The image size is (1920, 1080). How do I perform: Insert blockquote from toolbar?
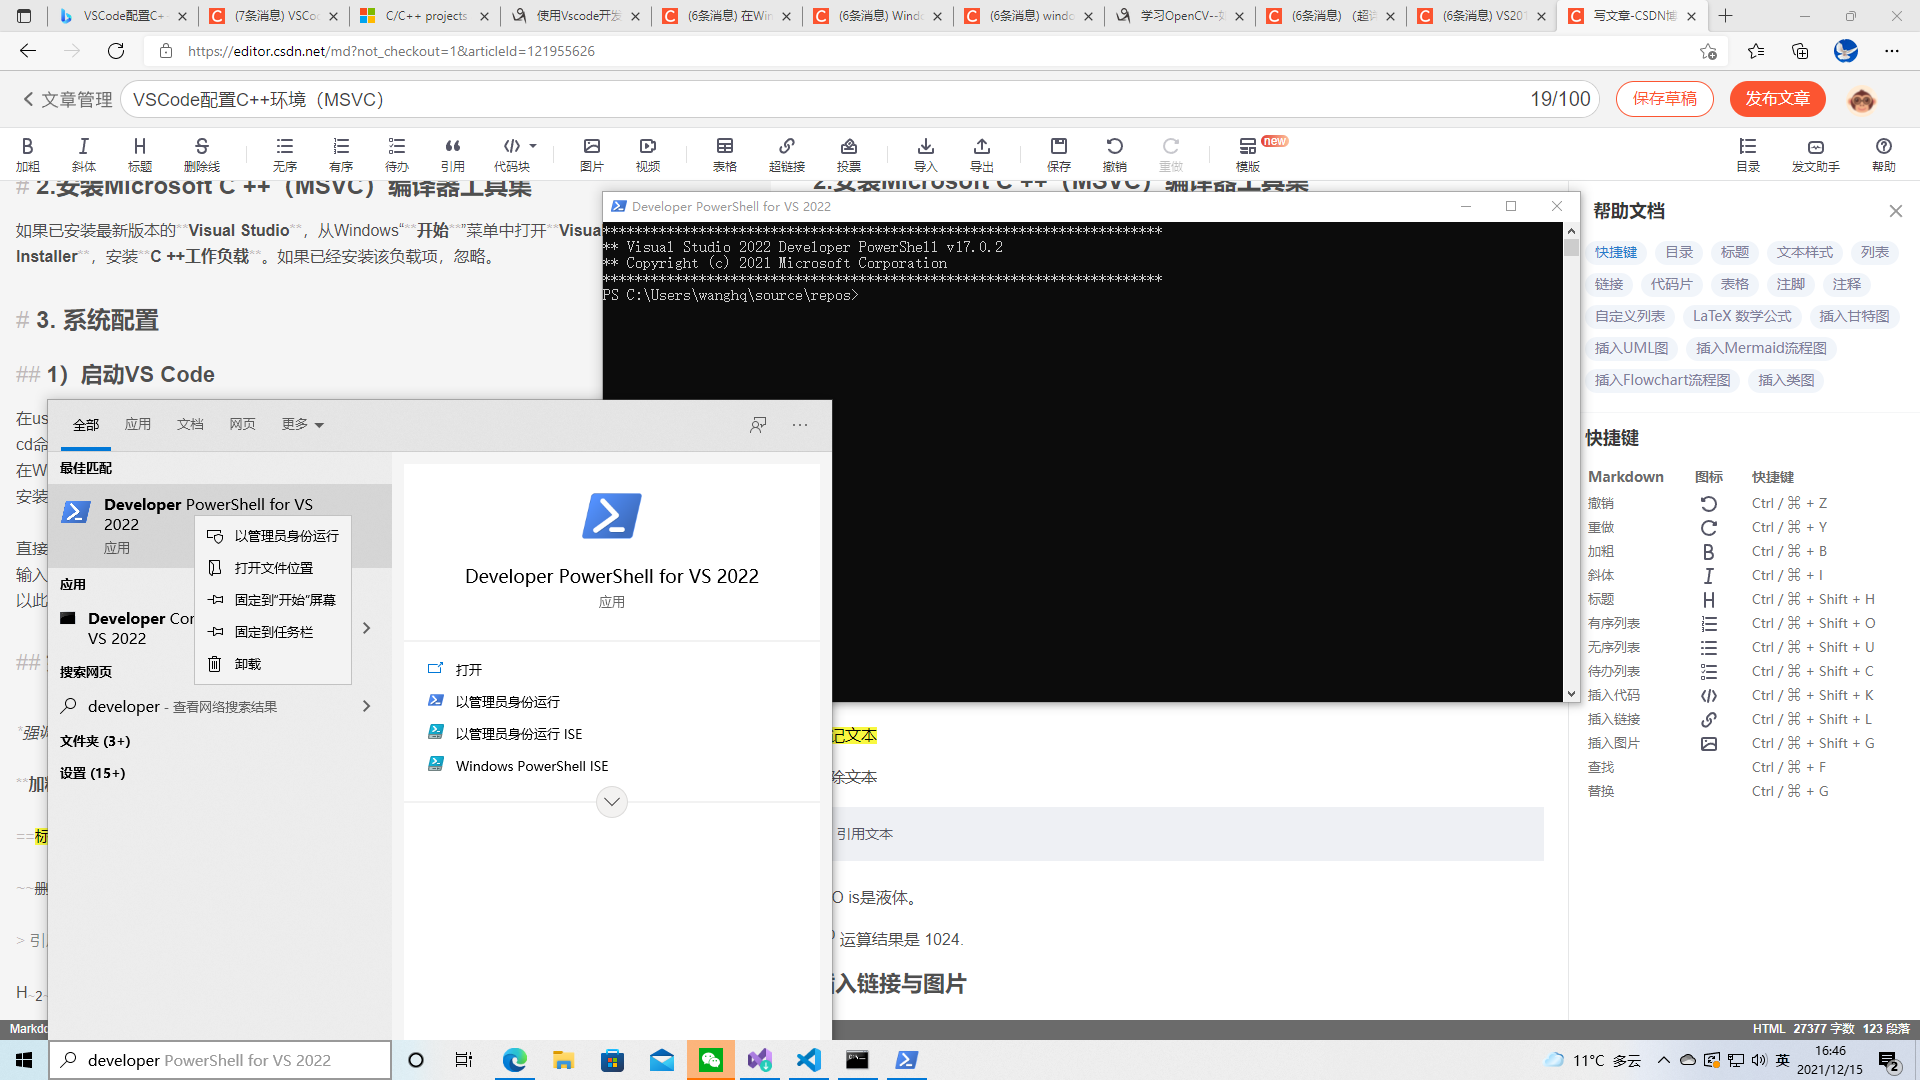453,154
